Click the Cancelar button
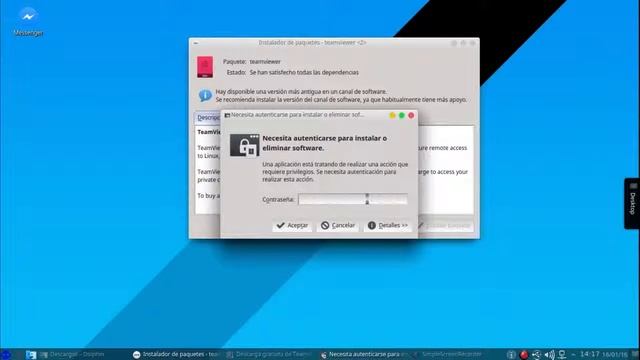 point(338,225)
